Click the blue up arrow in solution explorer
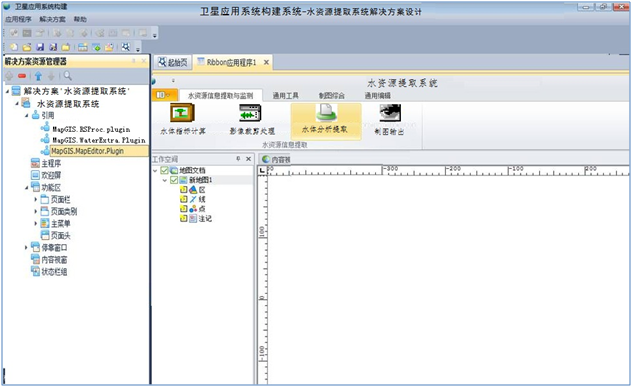633x387 pixels. point(38,76)
